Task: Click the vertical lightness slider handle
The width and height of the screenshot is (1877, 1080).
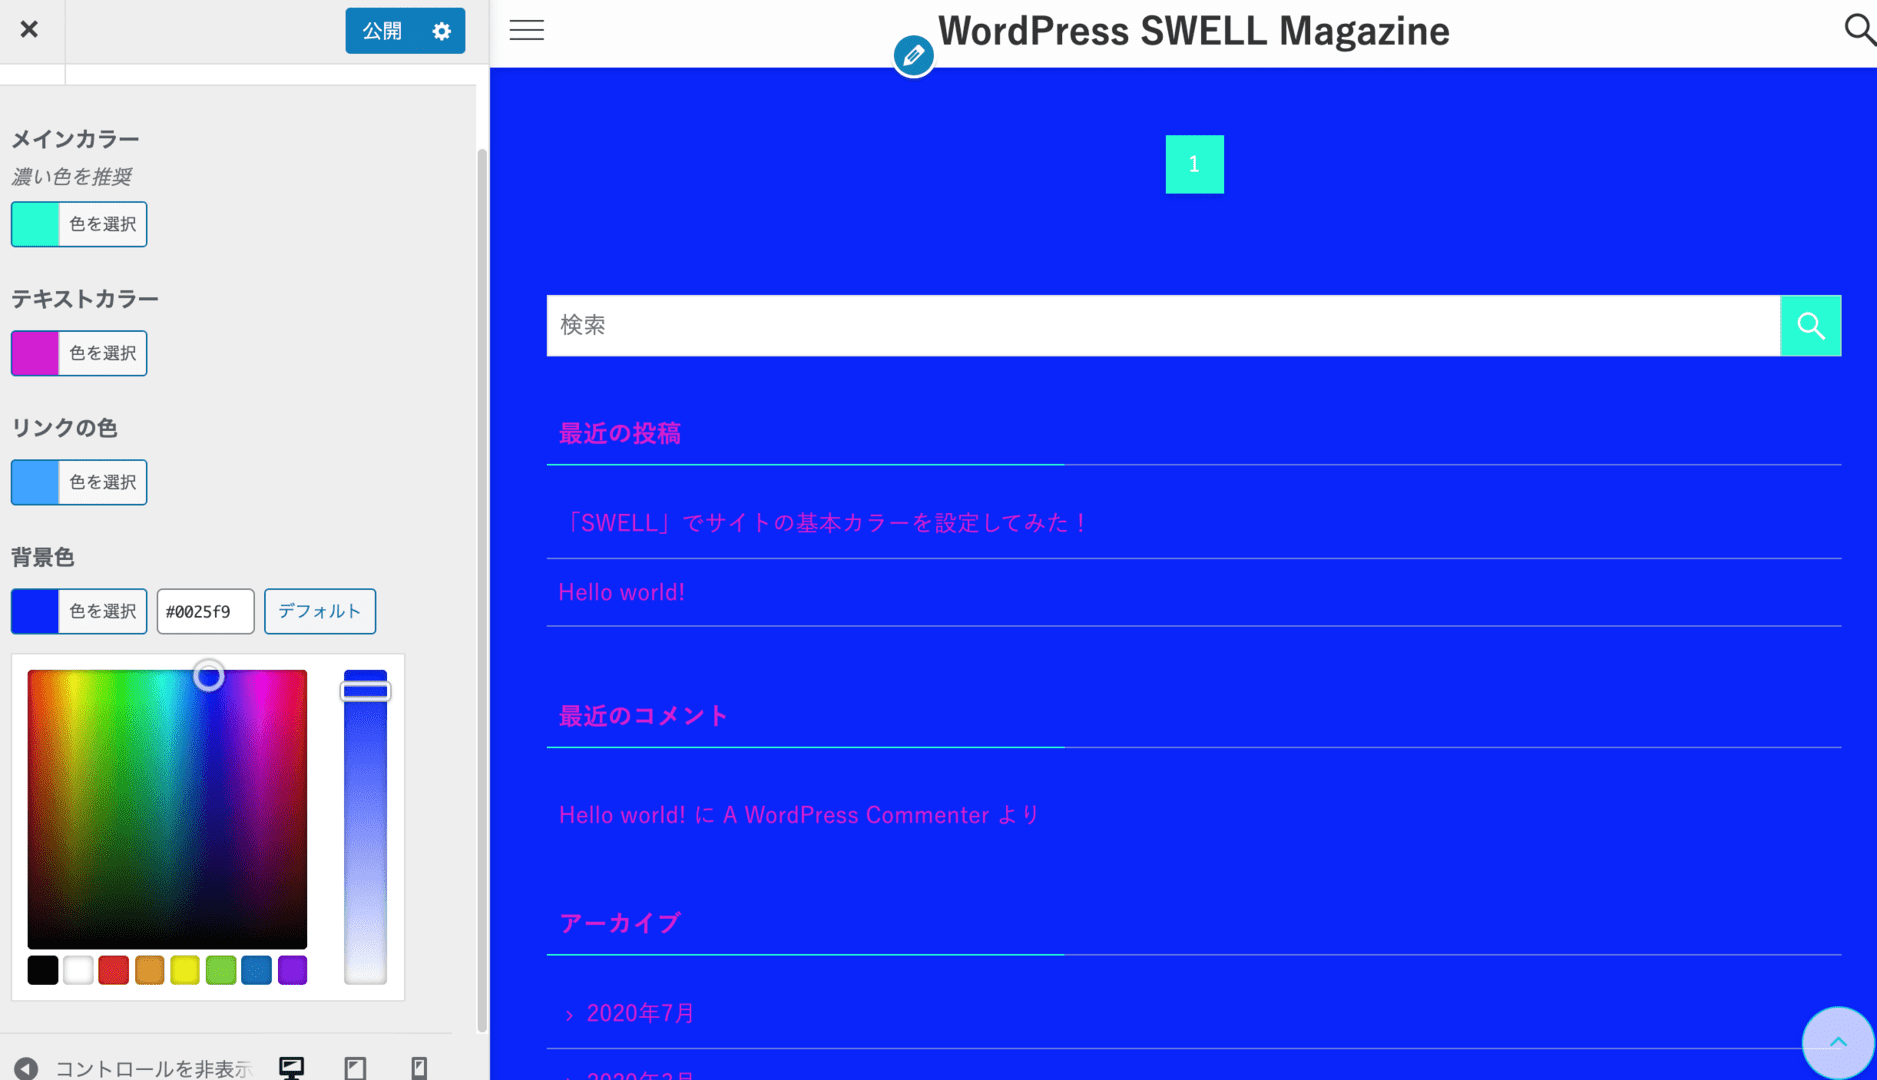Action: (365, 691)
